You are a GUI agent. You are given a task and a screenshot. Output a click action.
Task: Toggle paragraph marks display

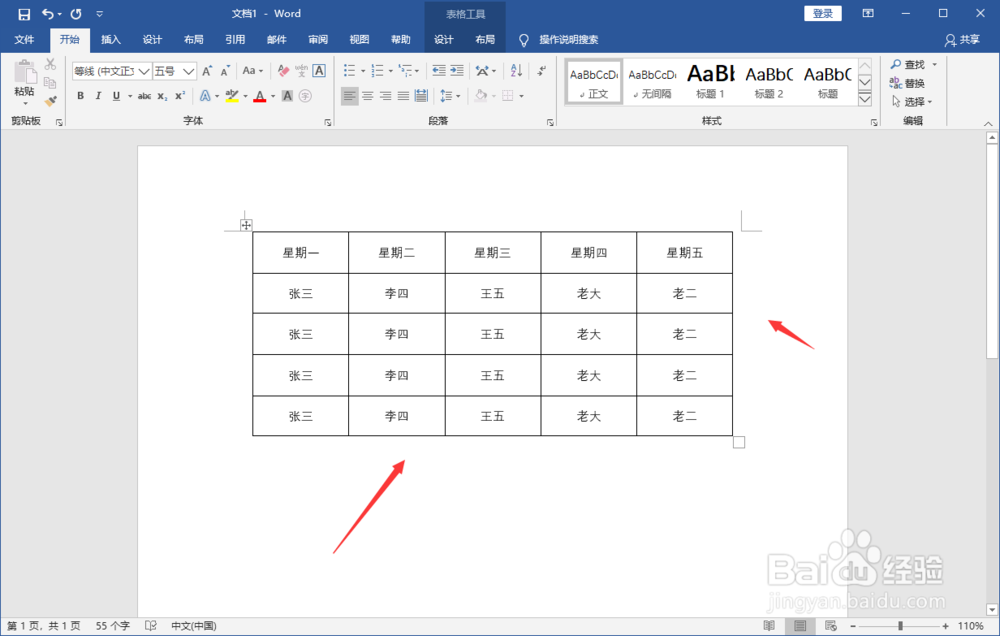click(x=542, y=70)
